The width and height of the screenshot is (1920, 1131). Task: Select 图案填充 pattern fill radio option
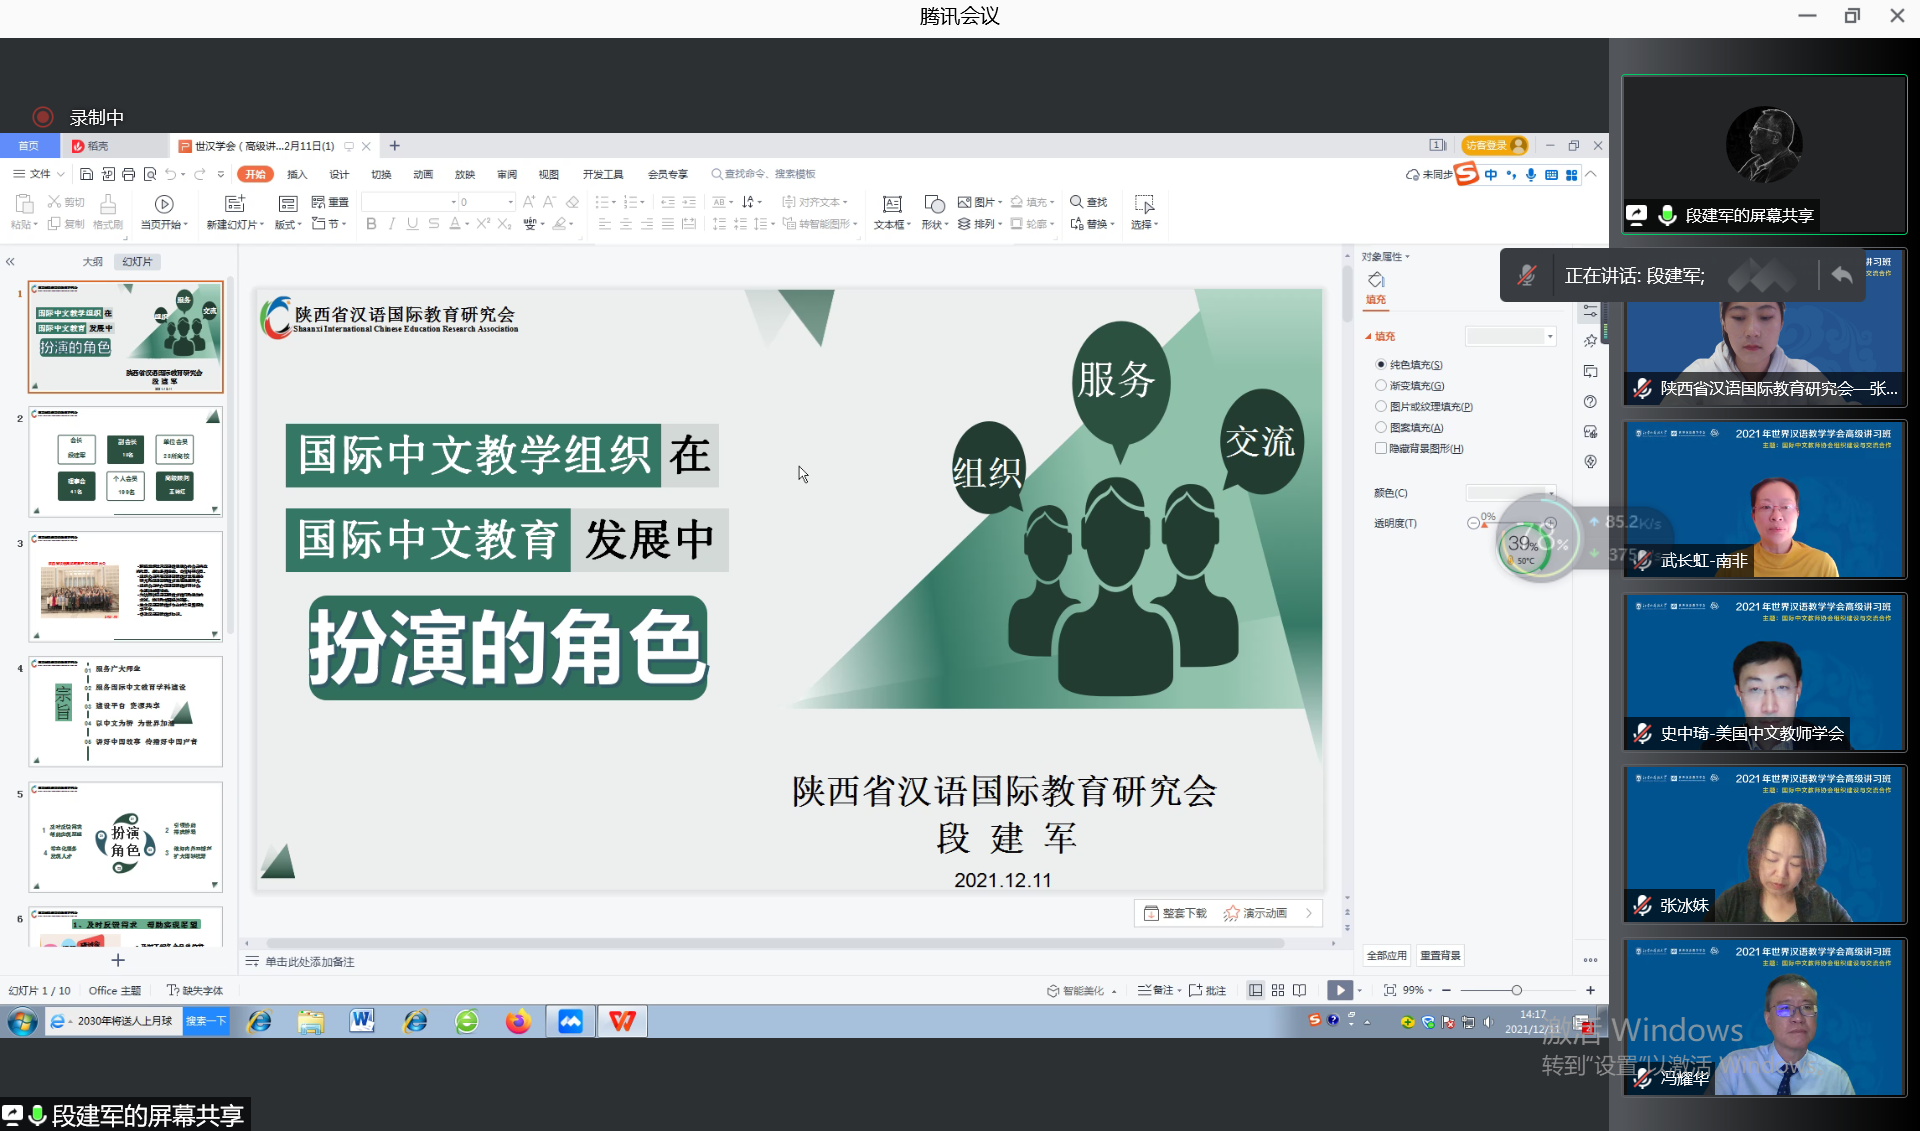point(1381,427)
